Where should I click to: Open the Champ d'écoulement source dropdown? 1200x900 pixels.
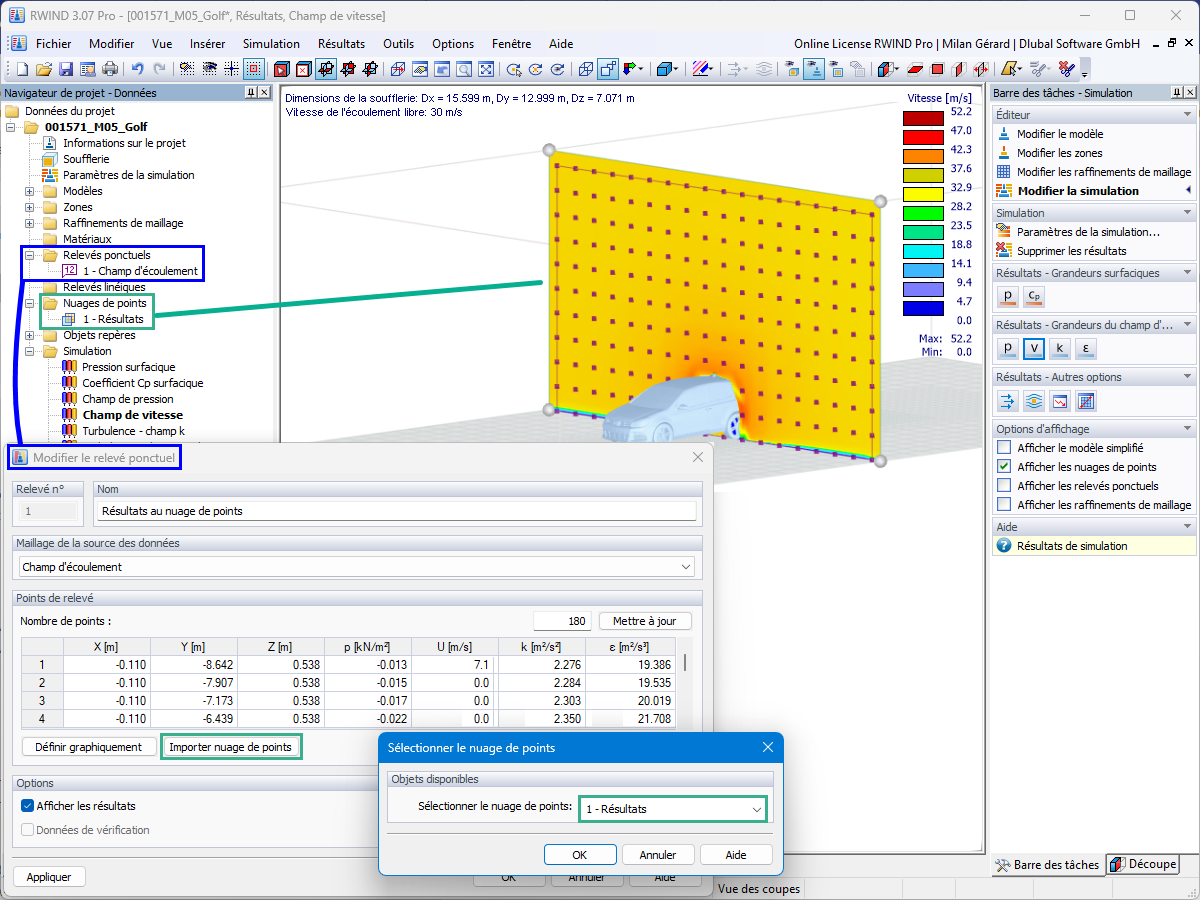(x=685, y=567)
